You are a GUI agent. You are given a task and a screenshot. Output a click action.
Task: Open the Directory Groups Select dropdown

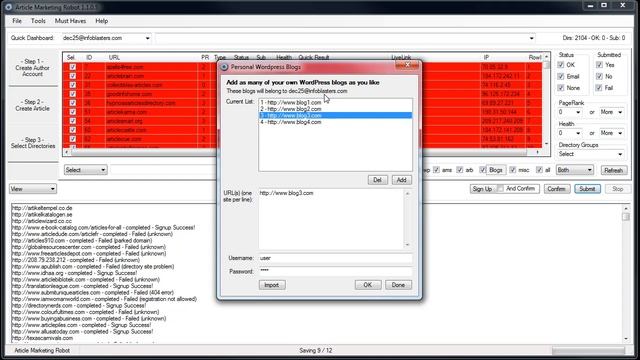tap(591, 154)
